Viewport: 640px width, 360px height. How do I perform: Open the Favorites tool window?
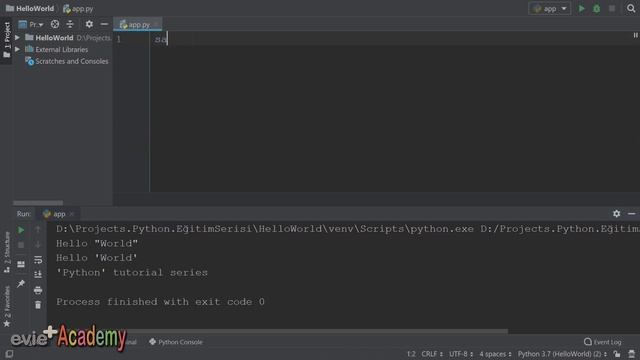[7, 306]
